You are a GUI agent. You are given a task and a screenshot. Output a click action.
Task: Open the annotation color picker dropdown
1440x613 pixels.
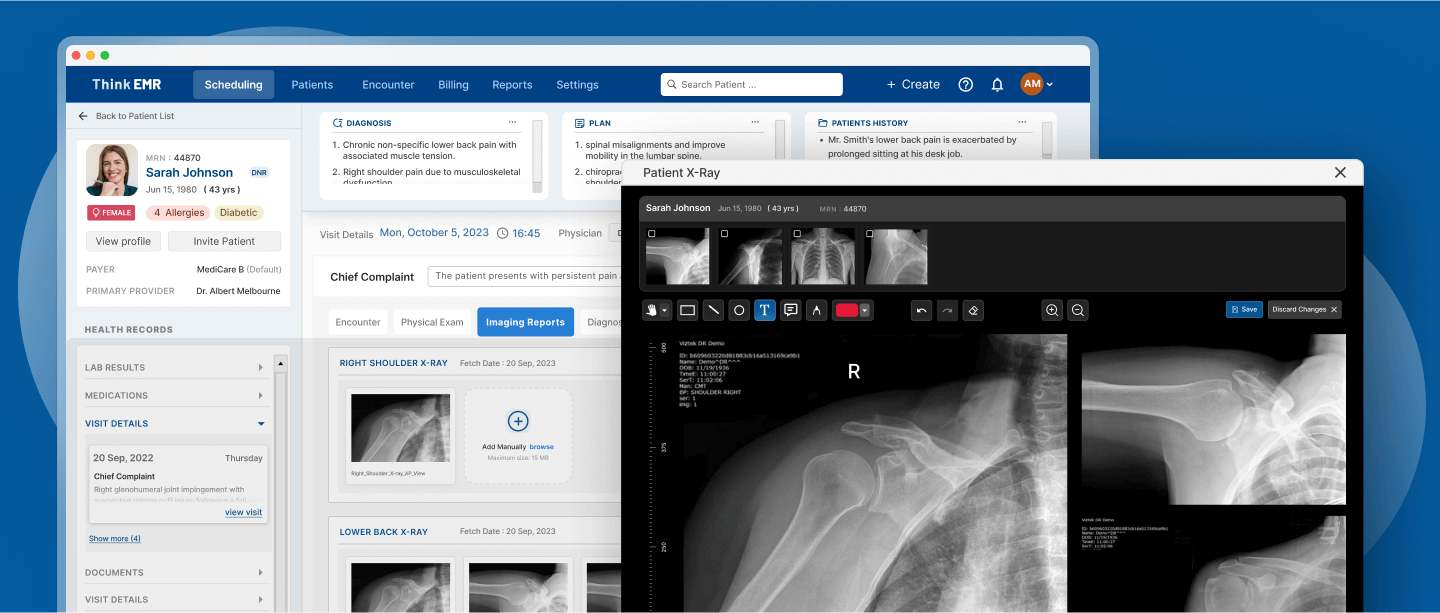pyautogui.click(x=863, y=310)
